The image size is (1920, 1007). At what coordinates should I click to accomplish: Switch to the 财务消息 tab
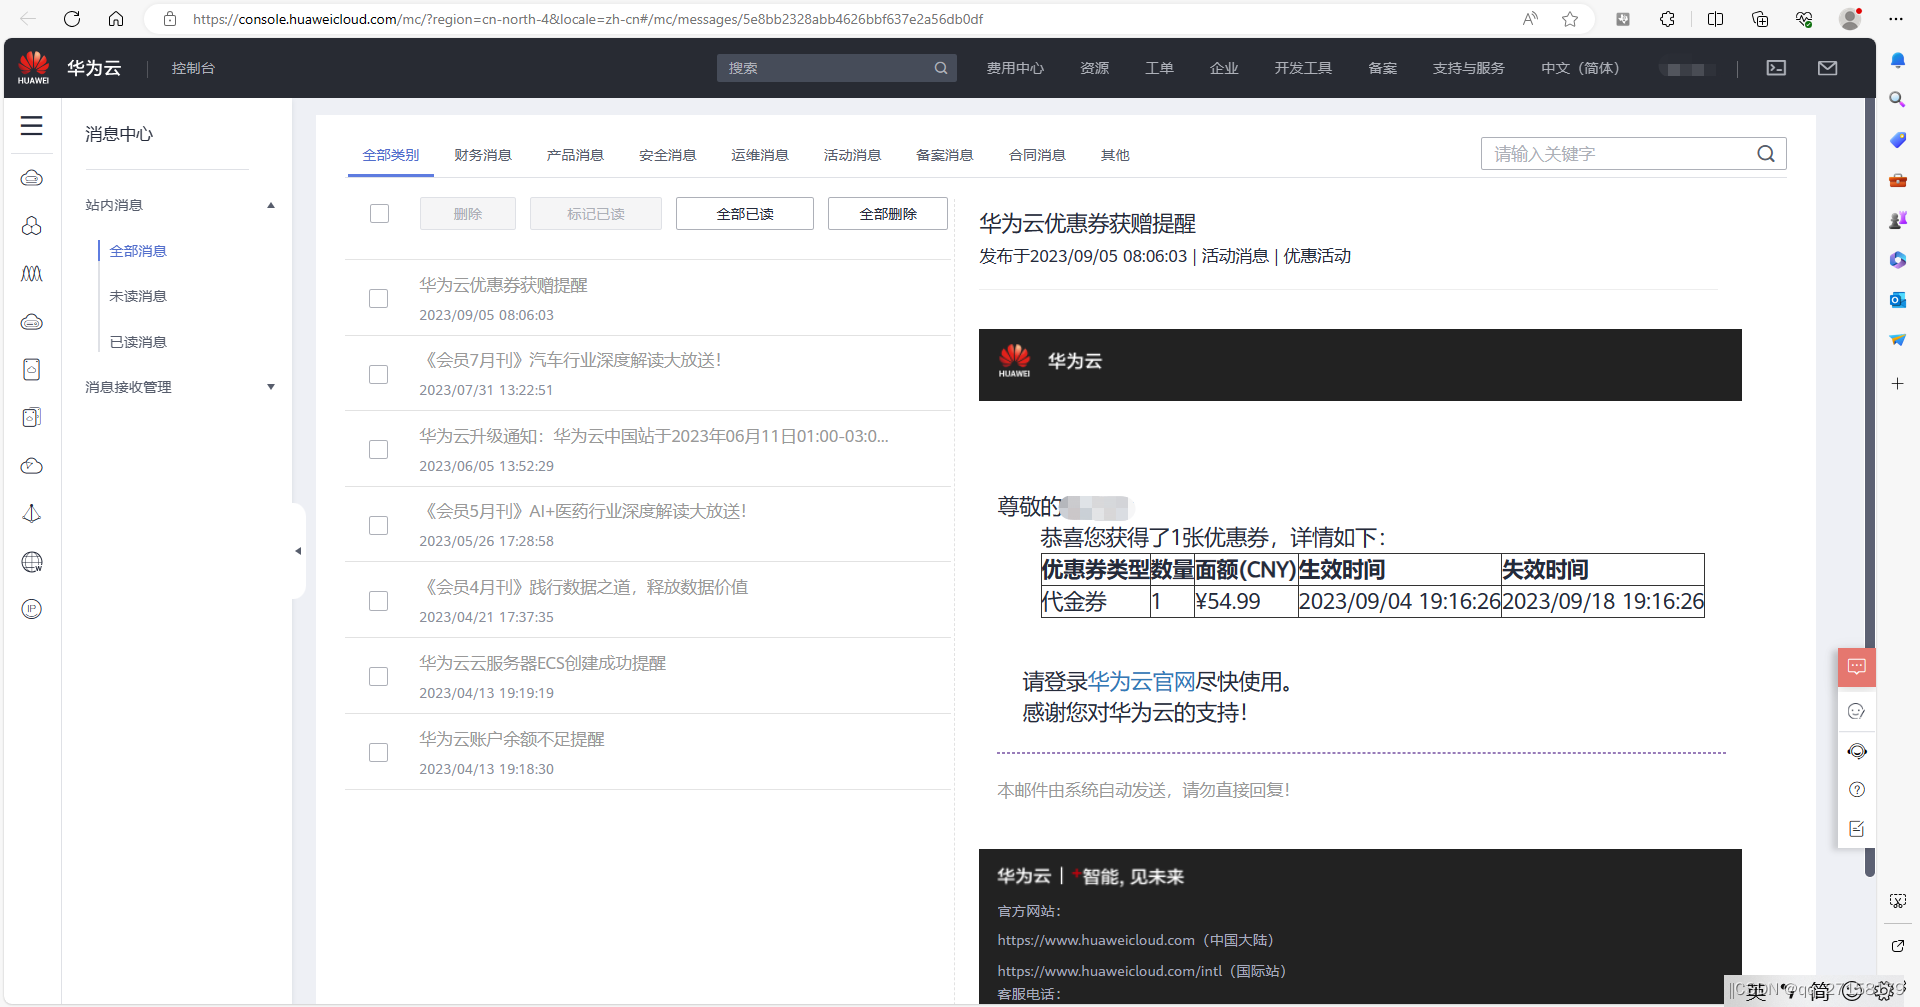(483, 155)
